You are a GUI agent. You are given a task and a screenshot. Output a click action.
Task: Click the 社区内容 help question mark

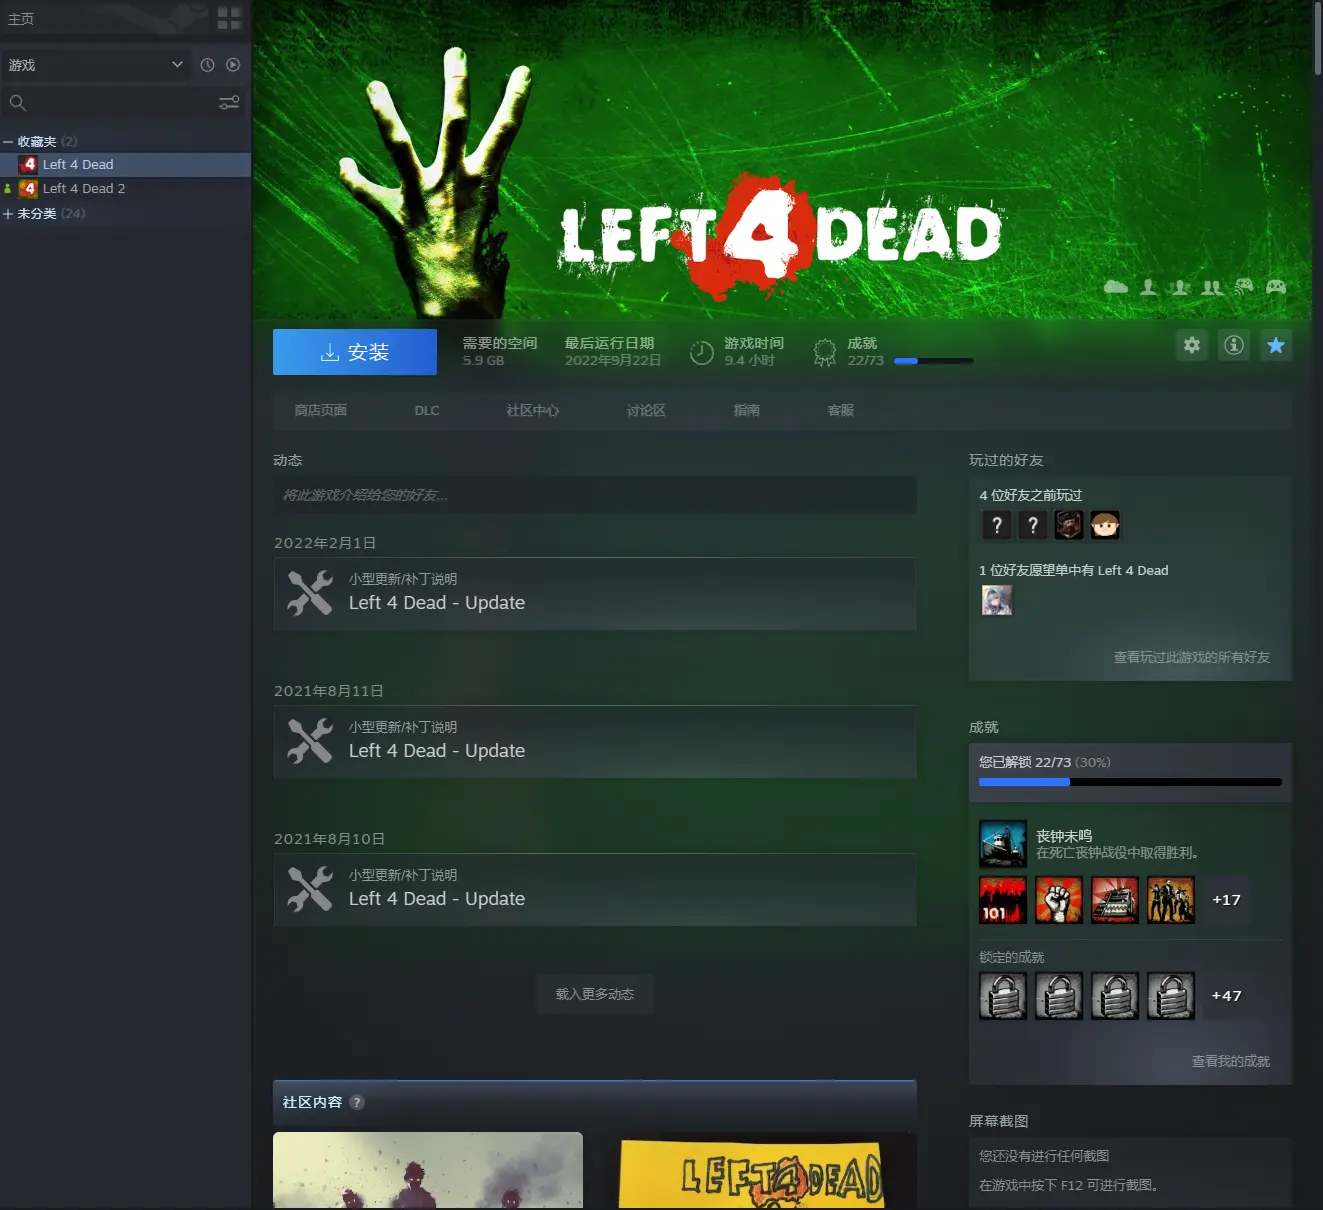pos(357,1102)
